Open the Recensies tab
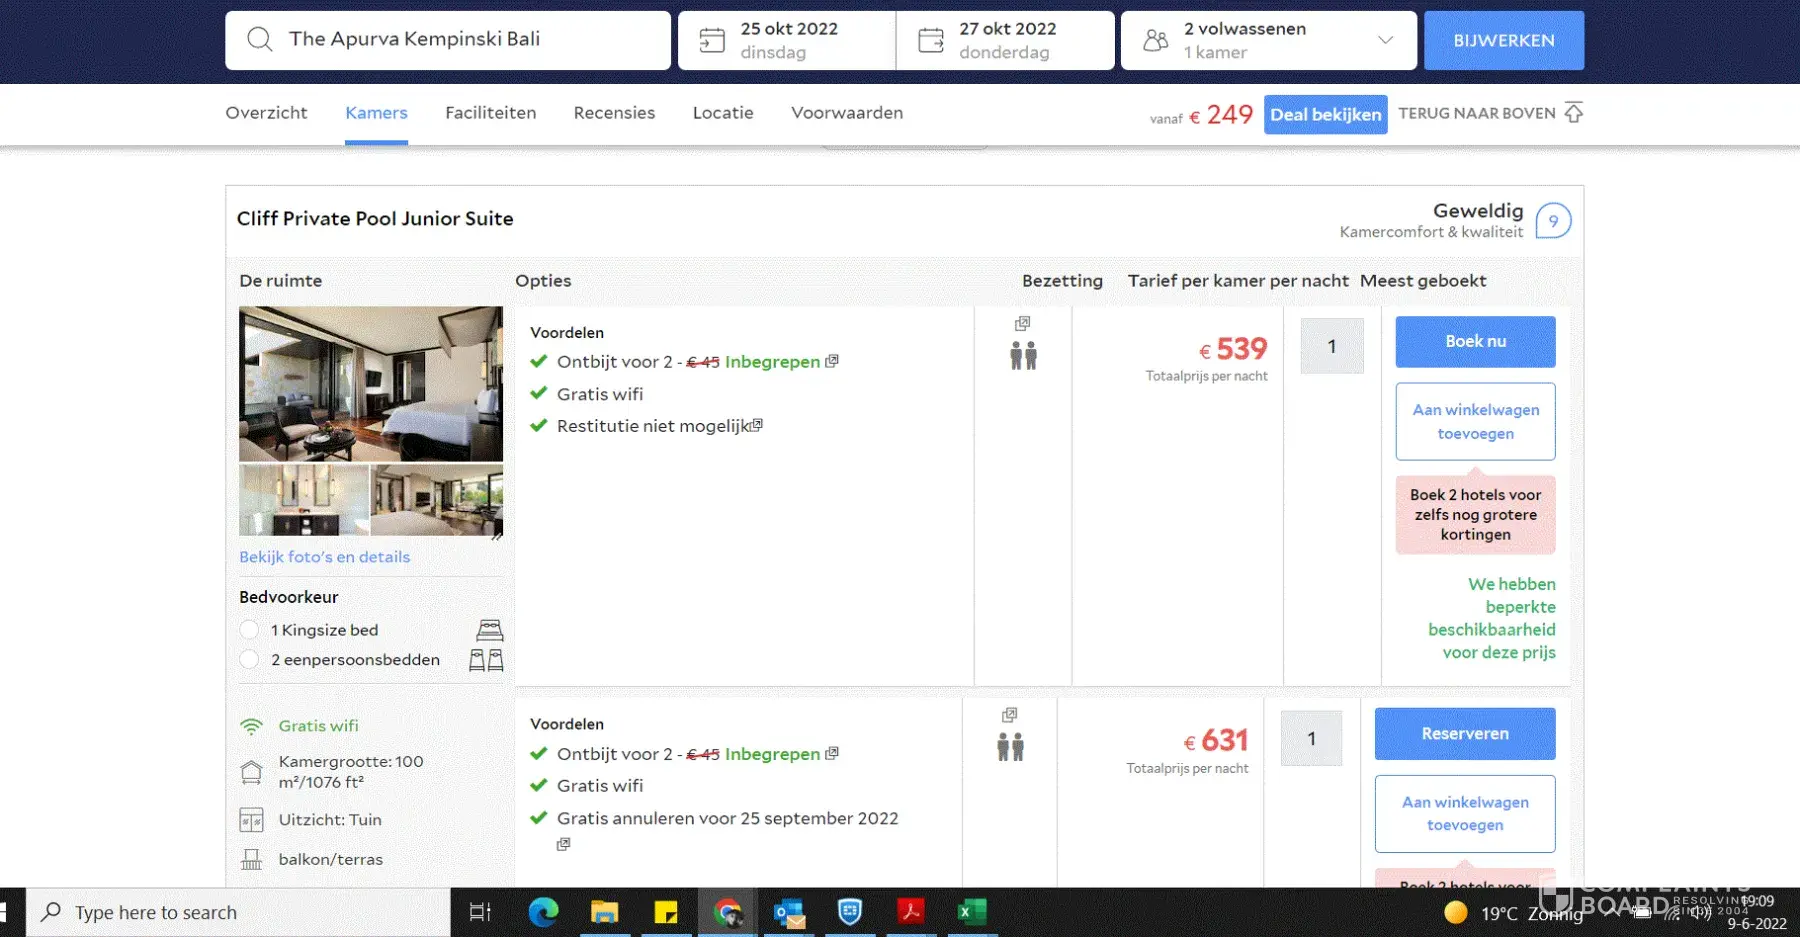Screen dimensions: 1800x937 click(x=614, y=113)
